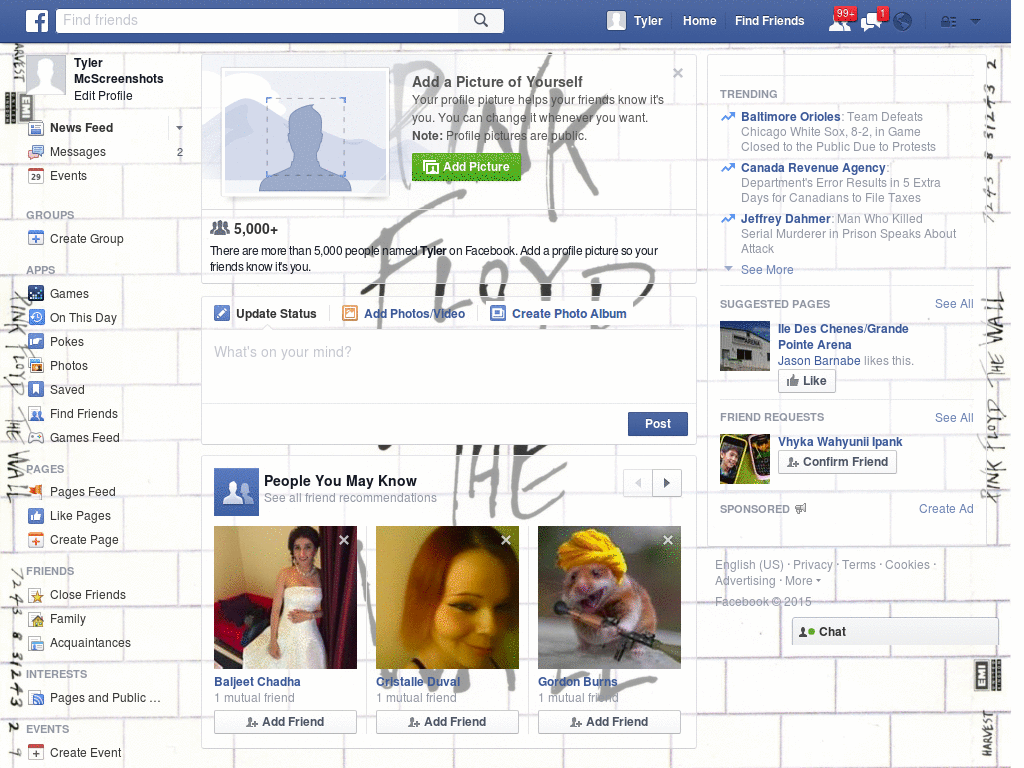Viewport: 1024px width, 768px height.
Task: Click People You May Know icon
Action: (x=236, y=492)
